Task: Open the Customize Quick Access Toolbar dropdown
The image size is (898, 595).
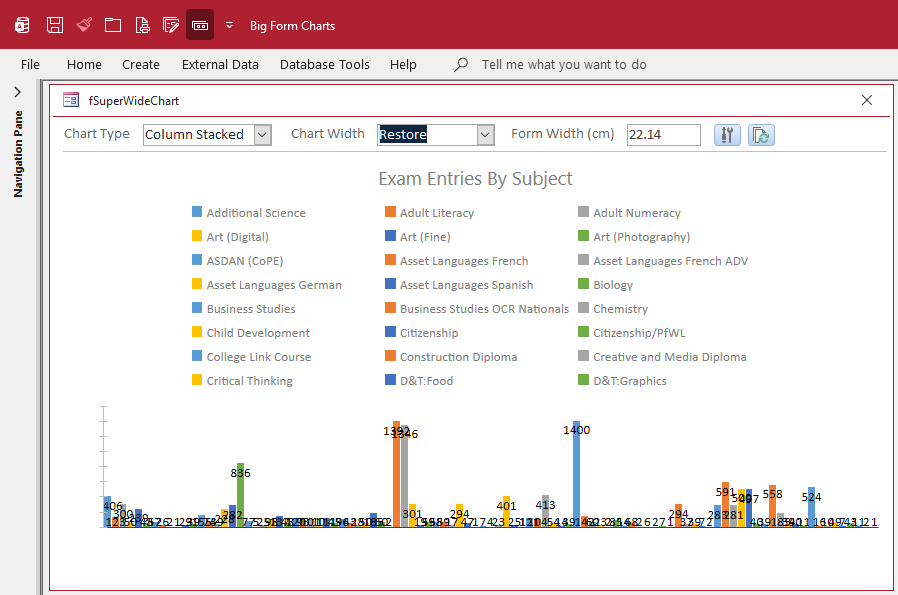Action: (230, 25)
